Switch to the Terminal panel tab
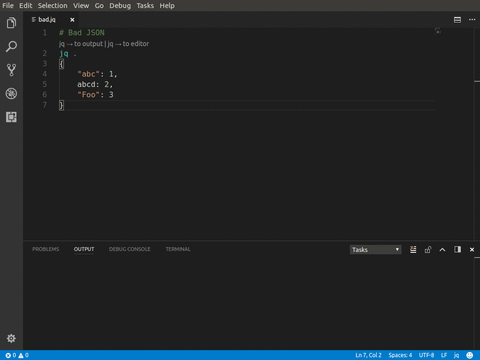Screen dimensions: 480x360 pyautogui.click(x=178, y=249)
